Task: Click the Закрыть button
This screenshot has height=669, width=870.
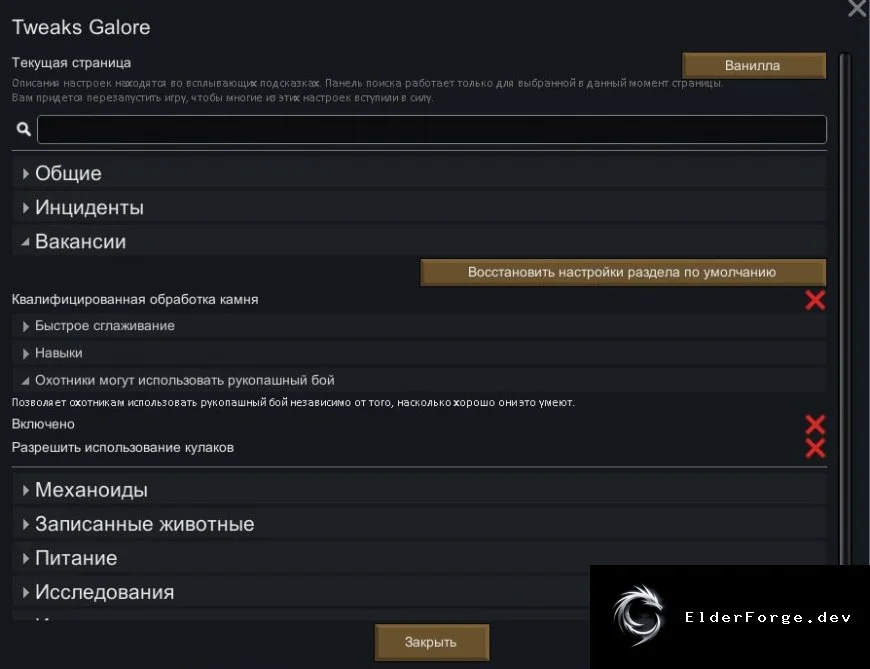Action: 432,642
